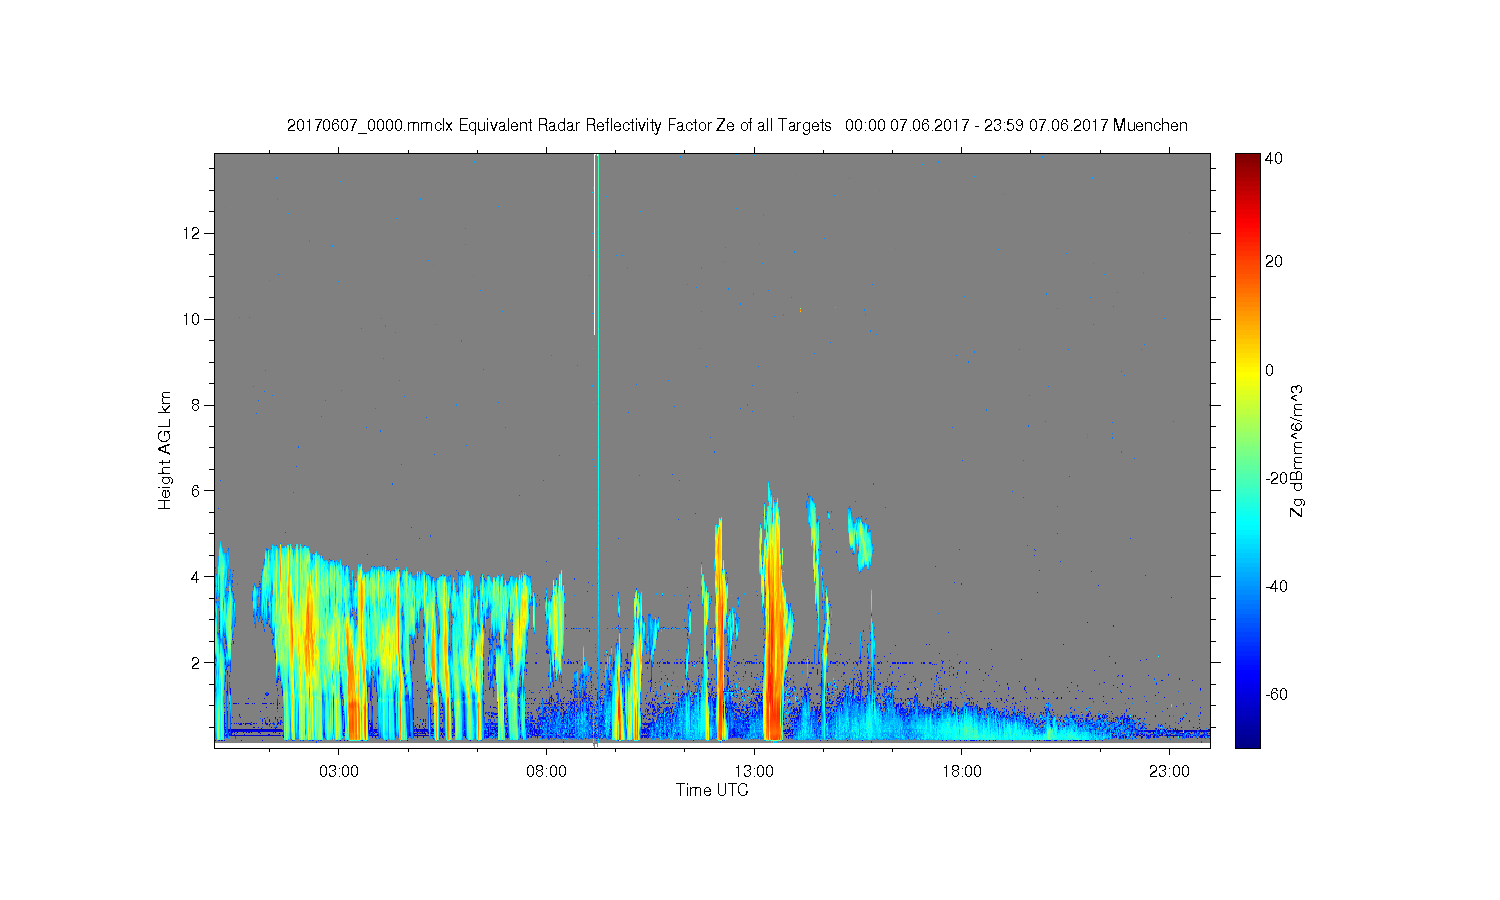Click the 23:00 time tick label
1500x900 pixels.
[1169, 772]
